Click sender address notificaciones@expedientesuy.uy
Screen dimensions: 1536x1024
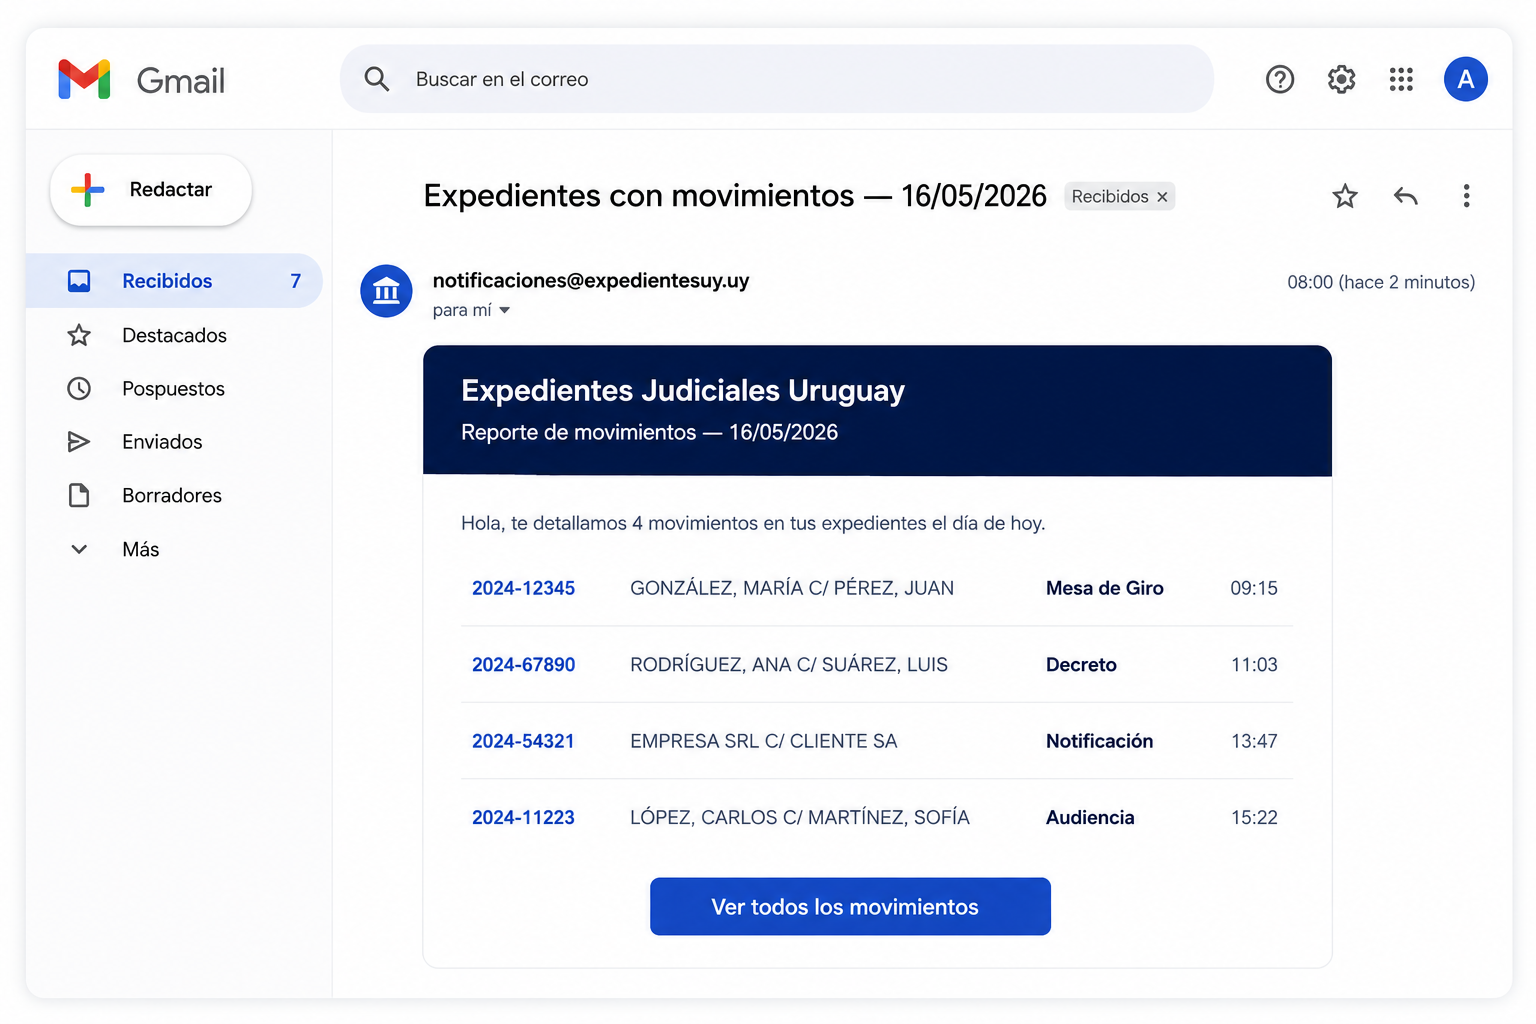[591, 281]
